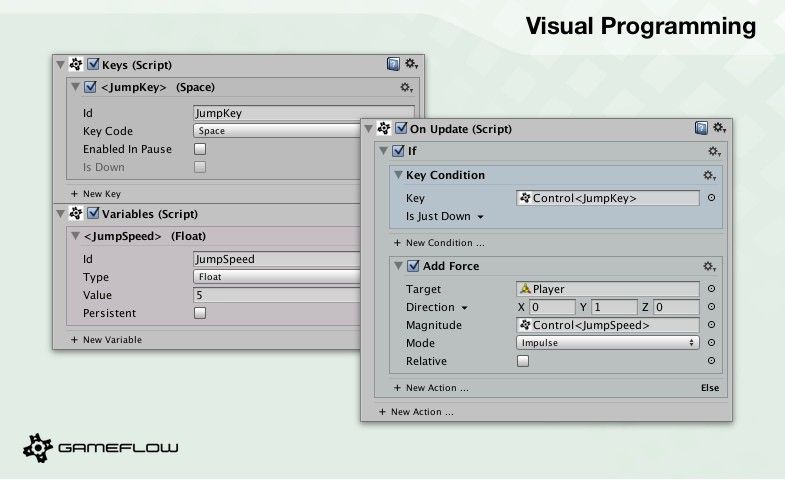
Task: Click the + New Key button
Action: (96, 194)
